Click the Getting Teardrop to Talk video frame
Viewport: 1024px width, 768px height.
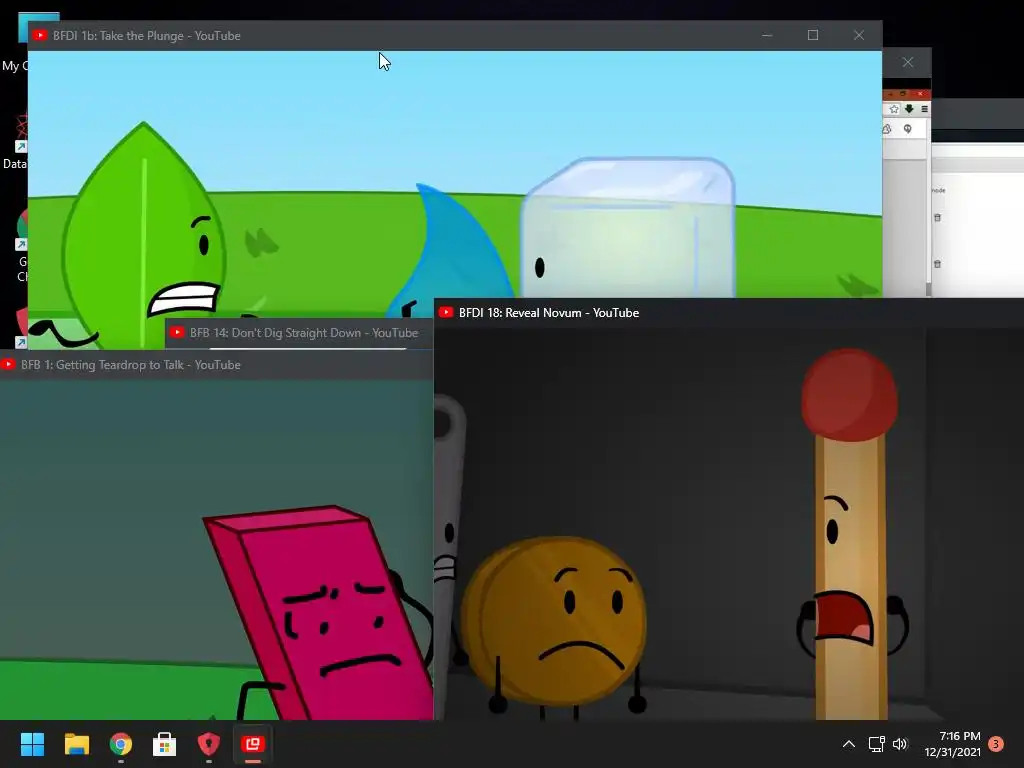(216, 549)
